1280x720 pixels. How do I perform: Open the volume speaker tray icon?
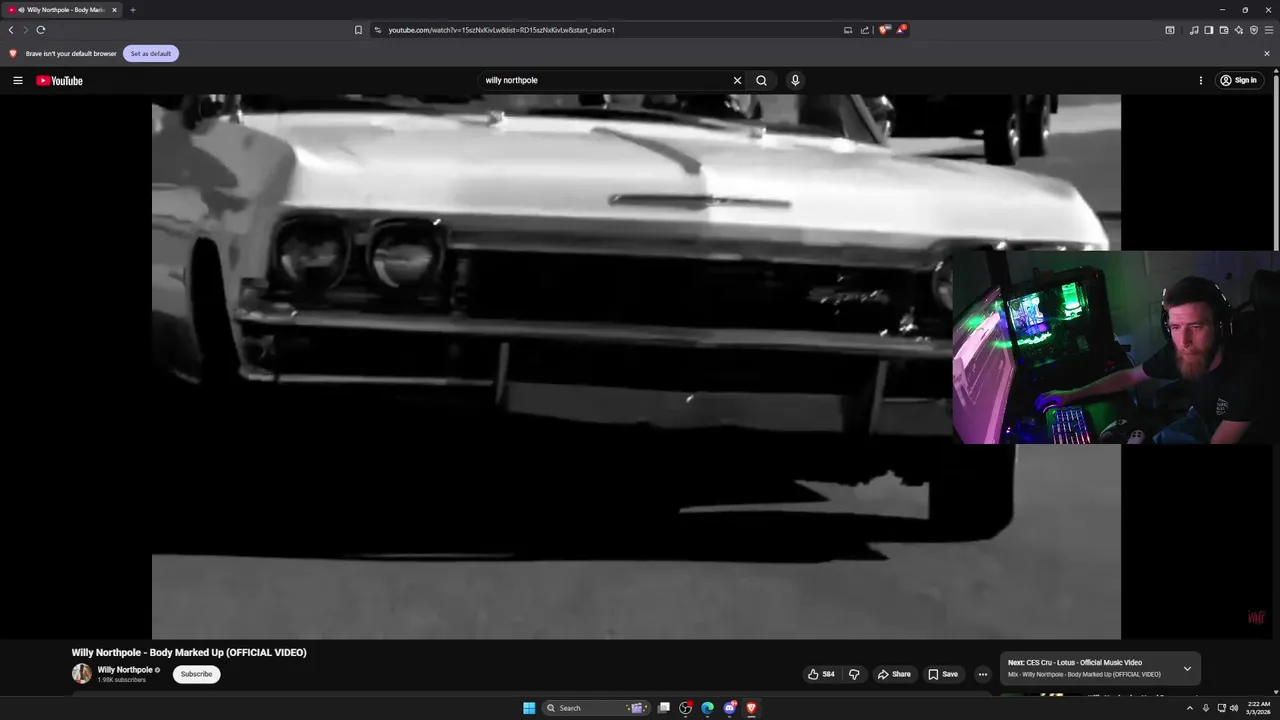(1234, 708)
